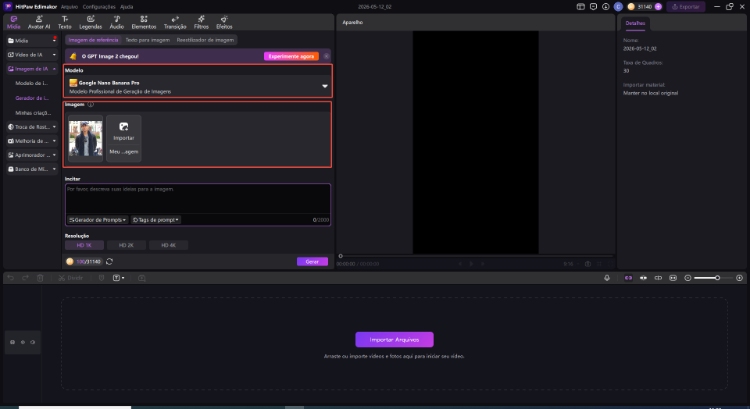Switch to Imagem de referência tab
The height and width of the screenshot is (409, 750).
click(93, 40)
